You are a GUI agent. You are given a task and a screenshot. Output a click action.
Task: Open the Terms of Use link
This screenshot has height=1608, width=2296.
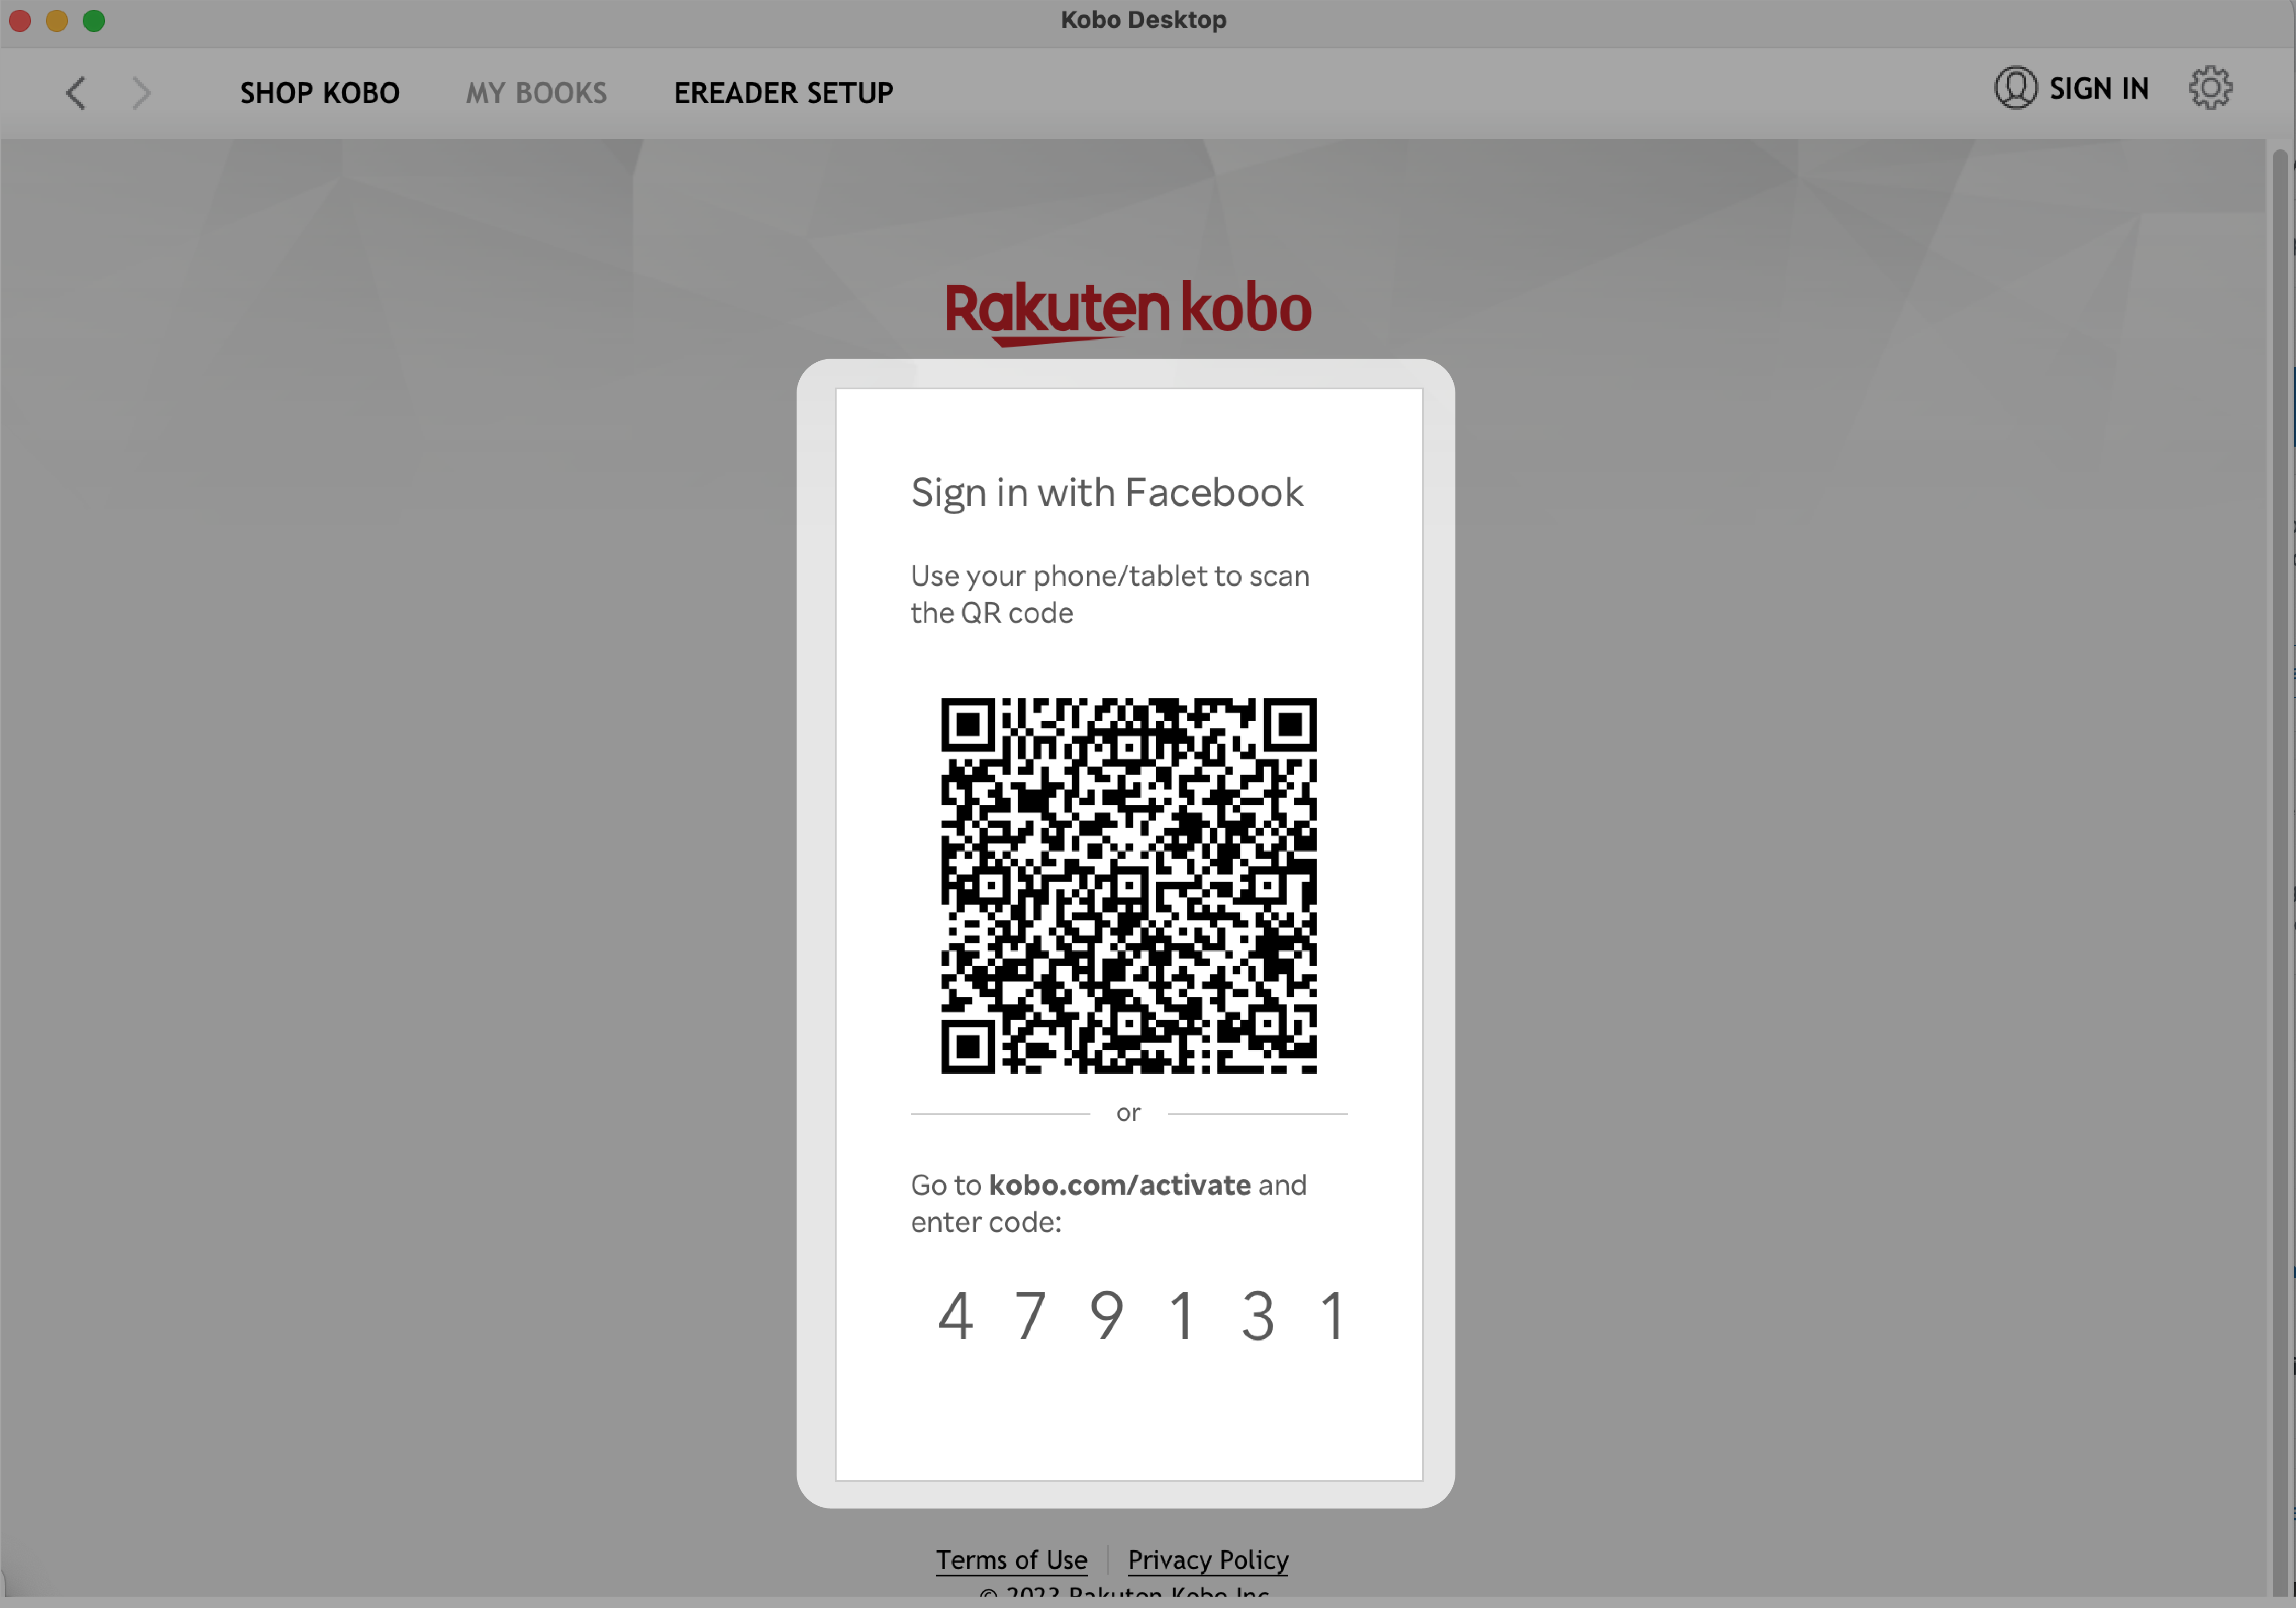[x=1012, y=1559]
